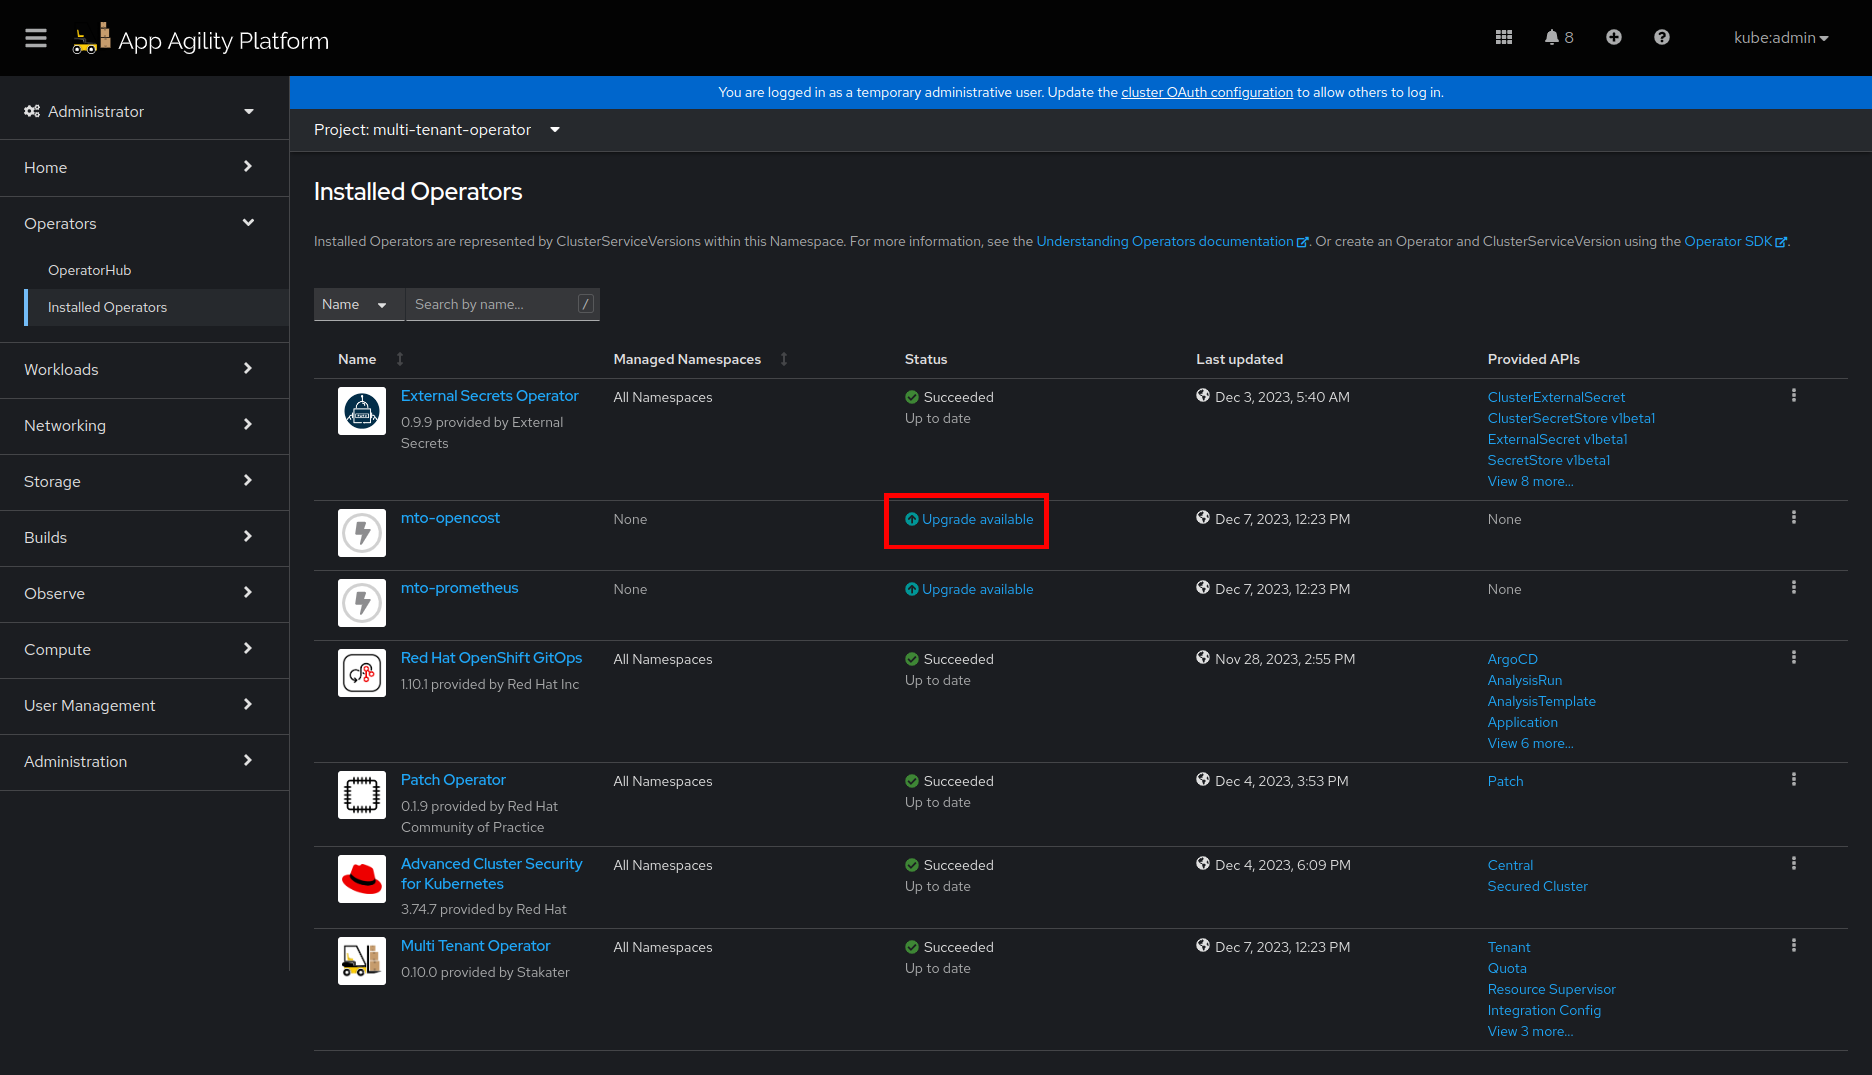Open the help question mark menu
This screenshot has width=1872, height=1075.
[1661, 37]
